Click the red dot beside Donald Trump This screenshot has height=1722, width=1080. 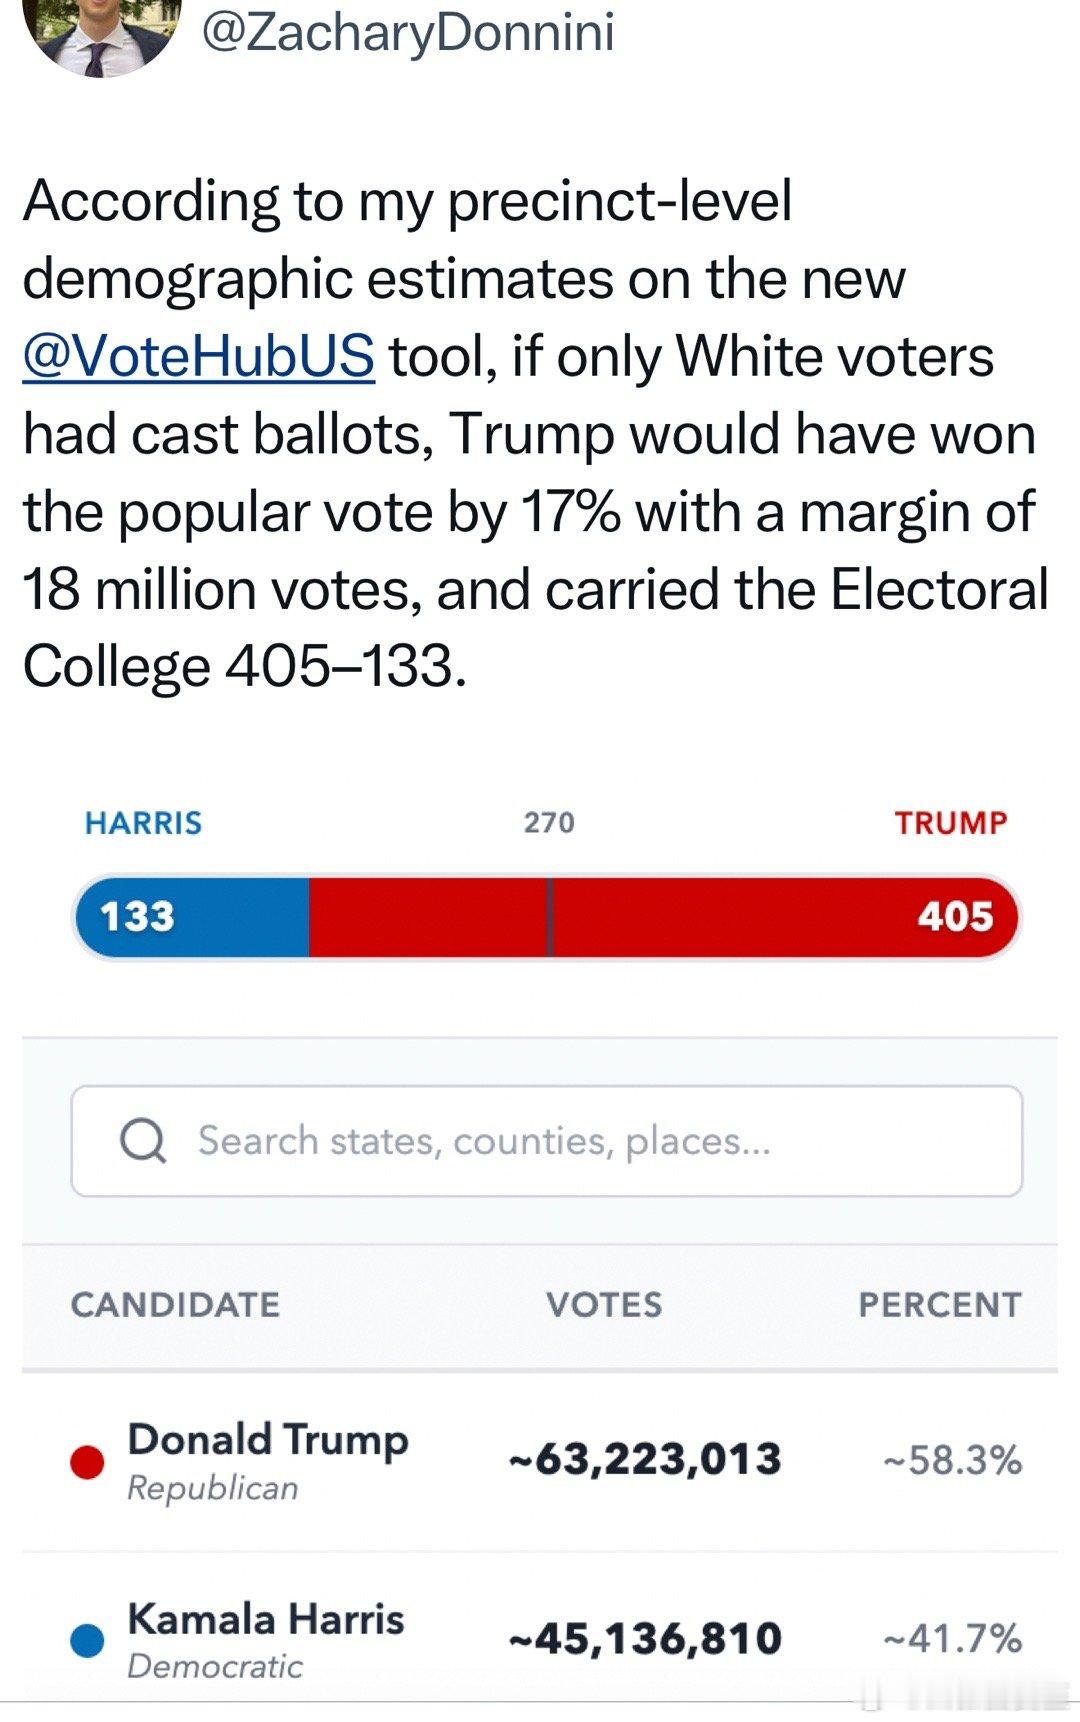pos(88,1462)
